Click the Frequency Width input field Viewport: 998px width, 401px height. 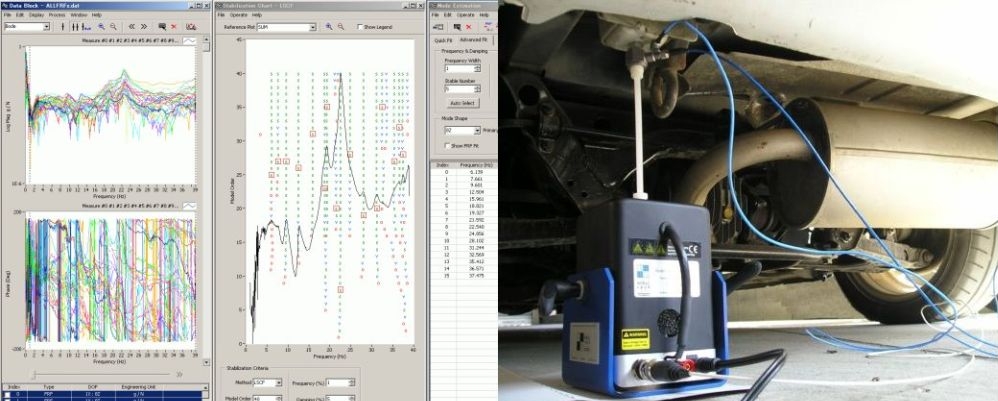[459, 68]
